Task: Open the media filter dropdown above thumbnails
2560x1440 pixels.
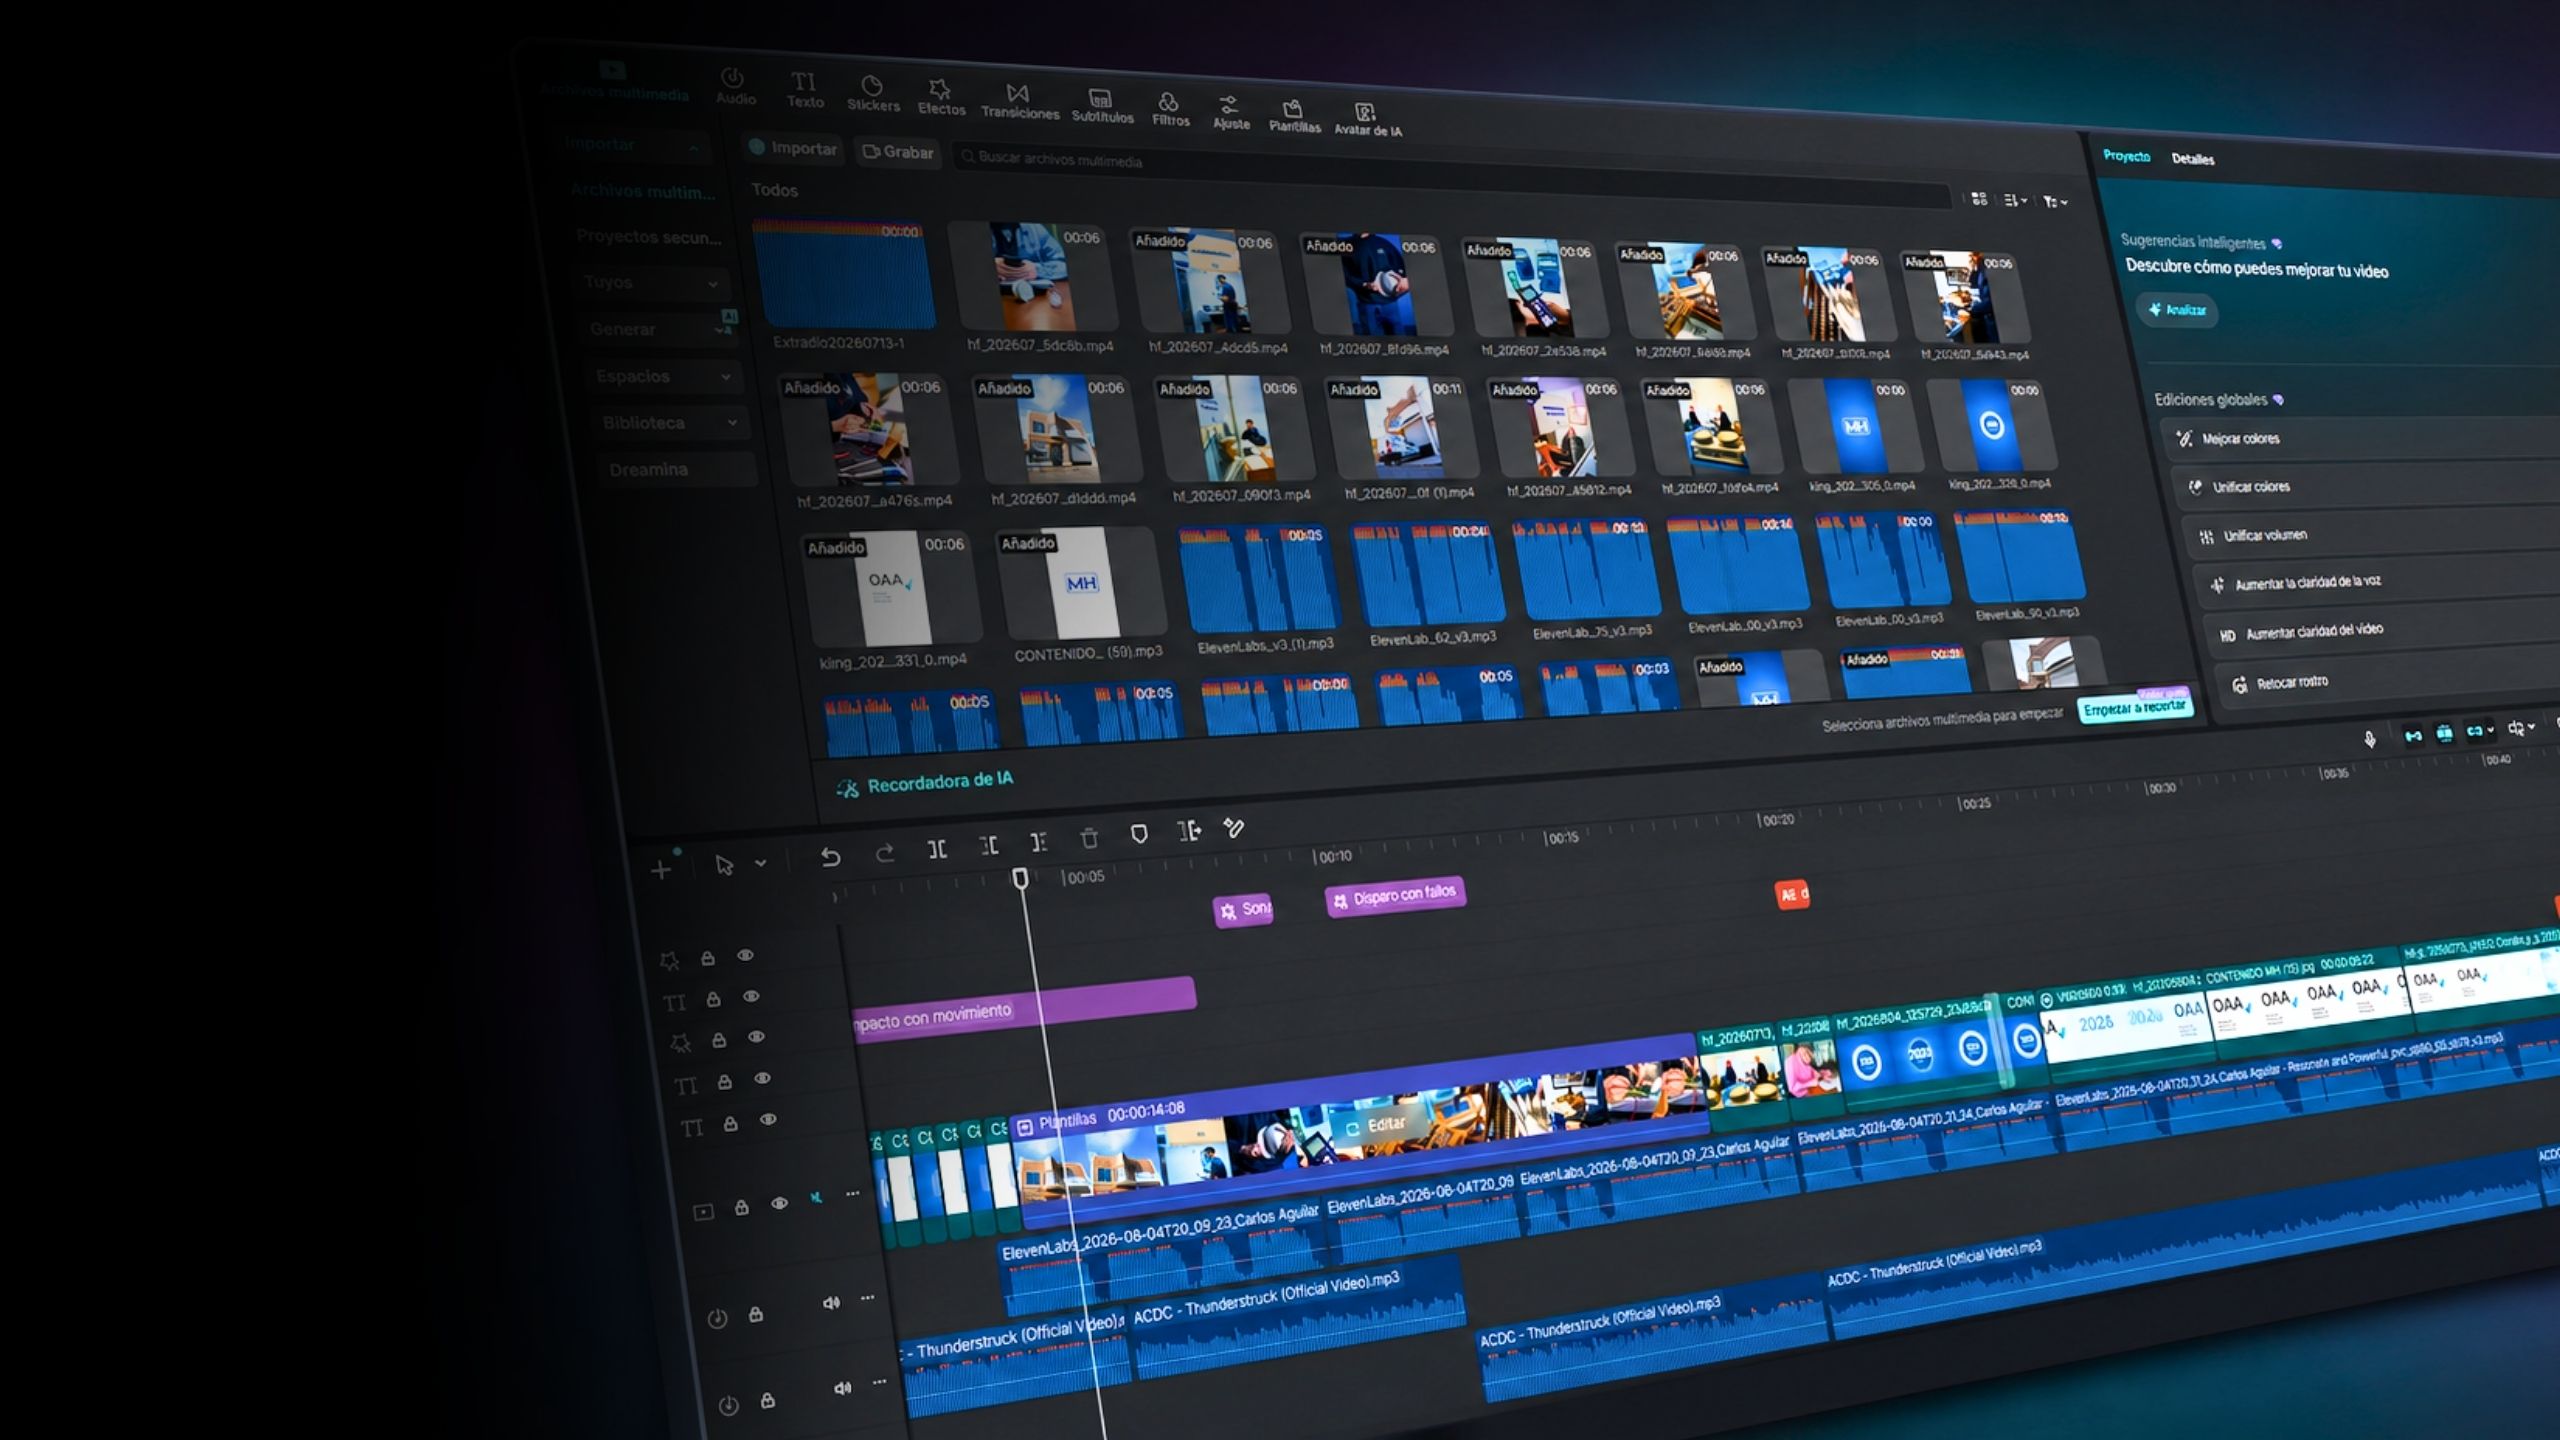Action: (2054, 202)
